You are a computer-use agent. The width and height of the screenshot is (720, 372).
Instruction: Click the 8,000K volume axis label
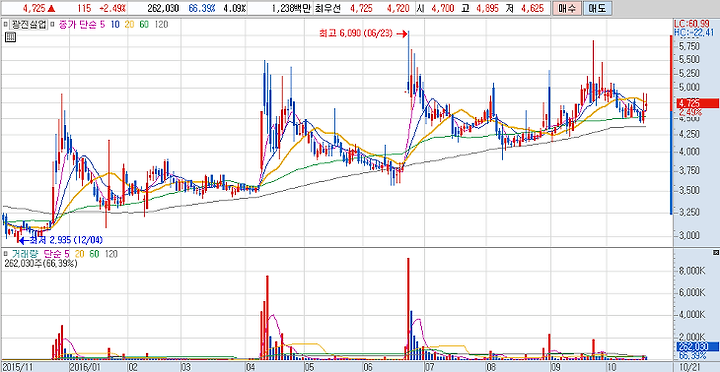[692, 271]
